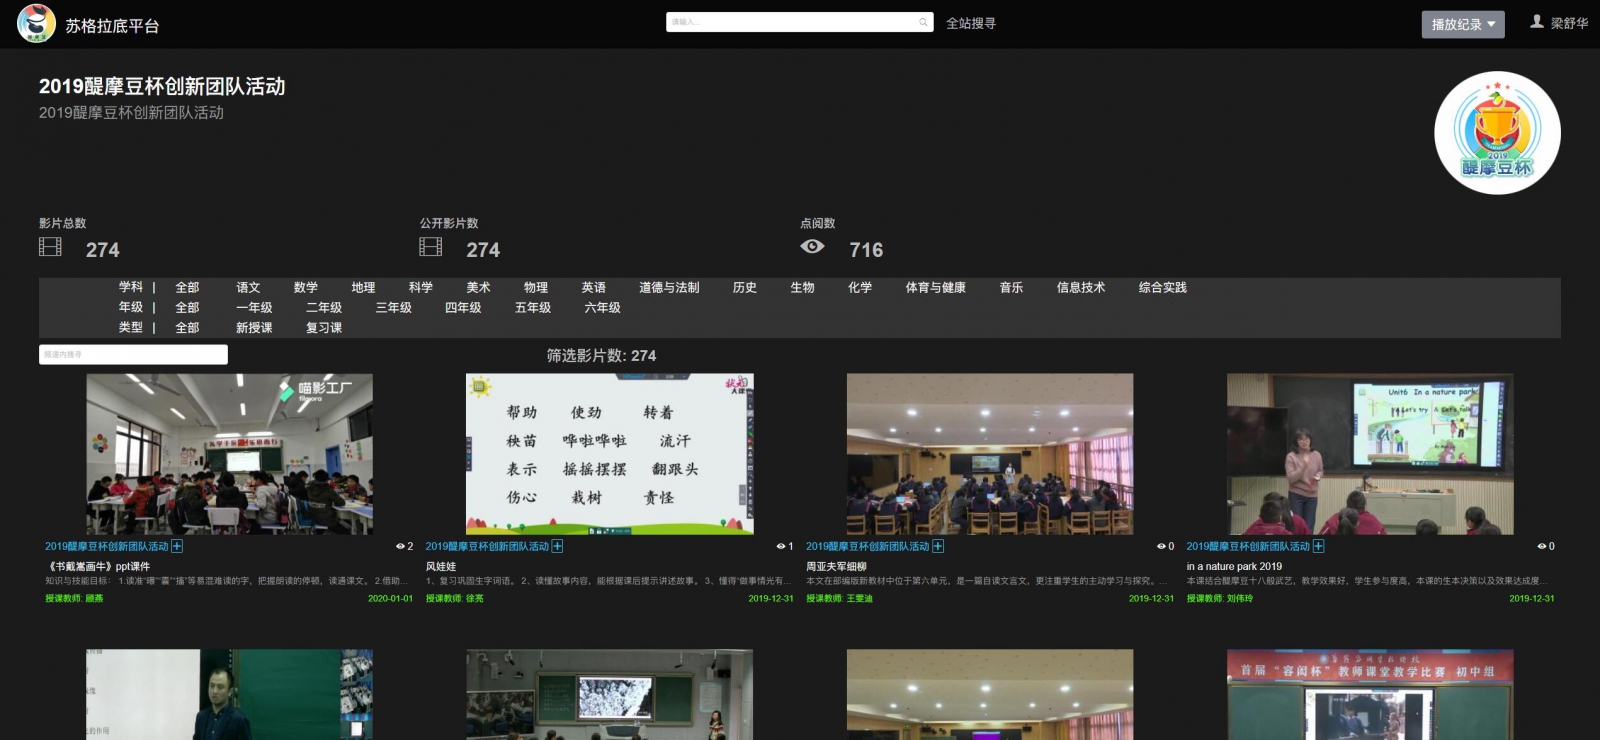Open the 播放纪录 dropdown
1600x740 pixels.
point(1462,24)
